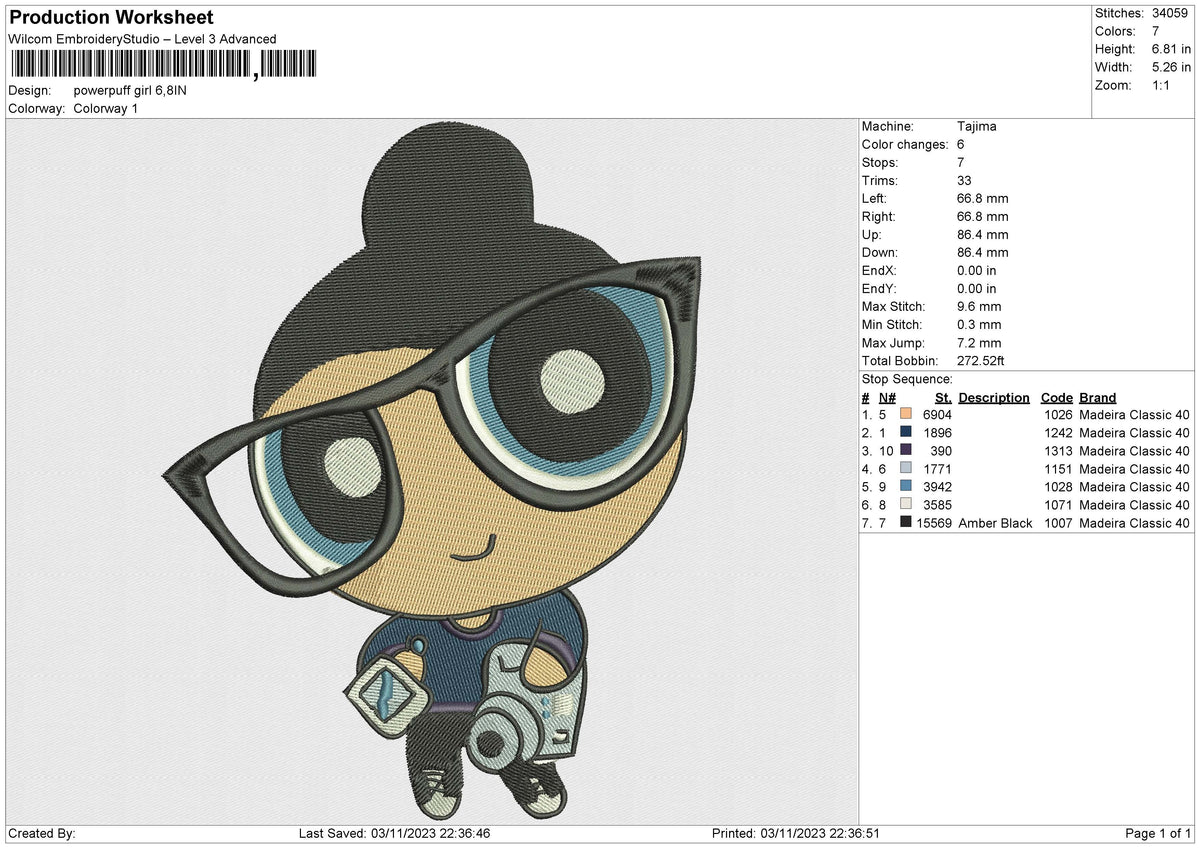Click thread code 1071
This screenshot has height=848, width=1200.
(x=1057, y=505)
